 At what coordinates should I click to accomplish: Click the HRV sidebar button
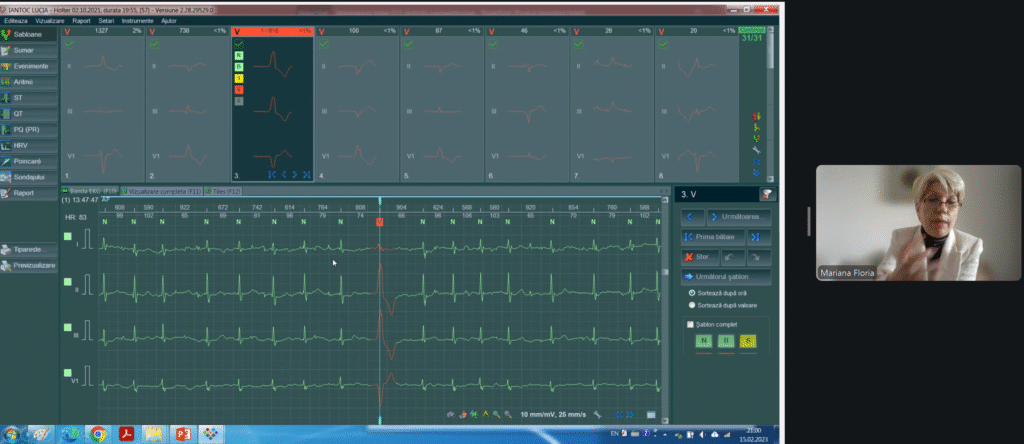coord(28,145)
